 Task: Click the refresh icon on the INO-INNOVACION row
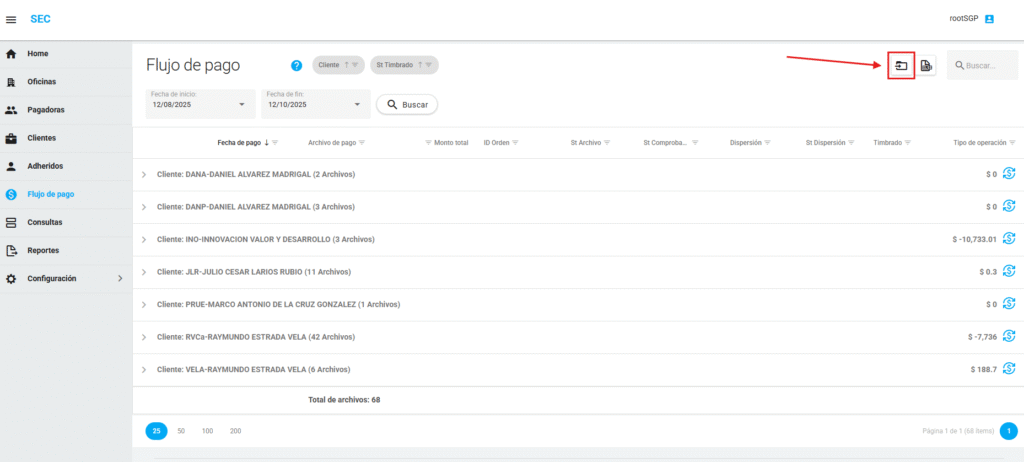pos(1008,238)
